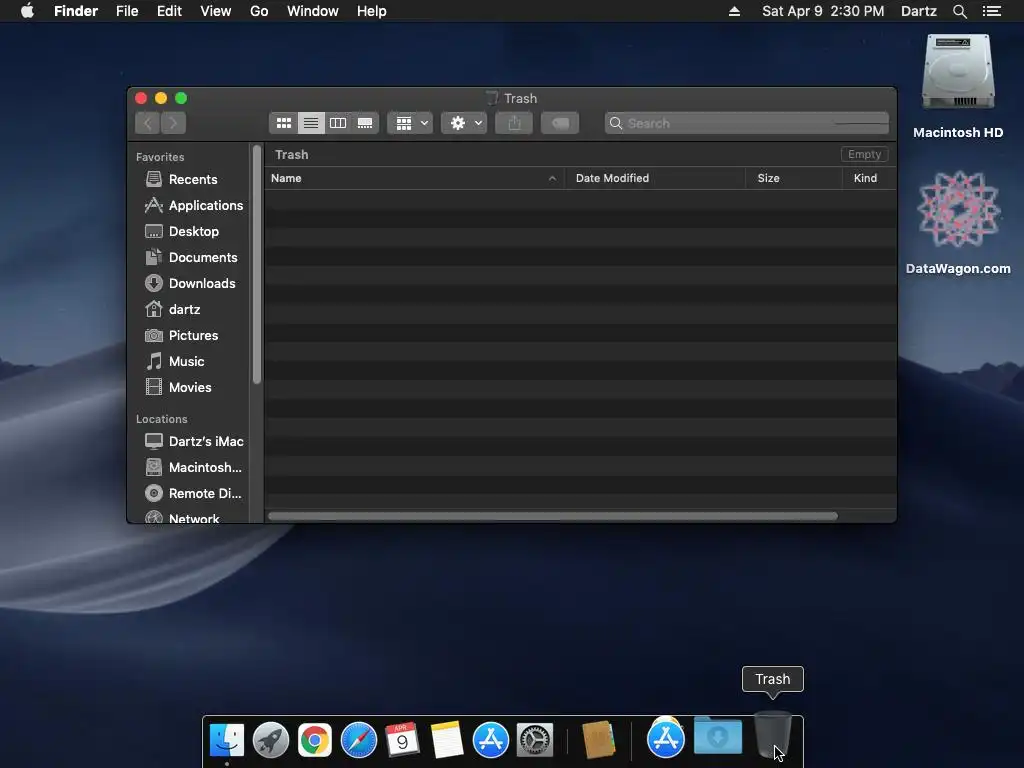Open Downloads folder stack in Dock

pyautogui.click(x=718, y=737)
